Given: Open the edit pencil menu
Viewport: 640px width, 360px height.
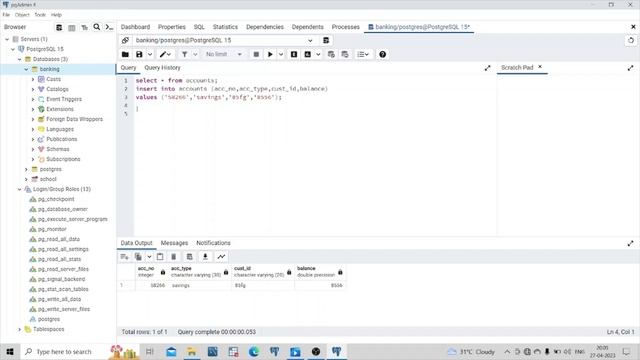Looking at the screenshot, I should (165, 54).
